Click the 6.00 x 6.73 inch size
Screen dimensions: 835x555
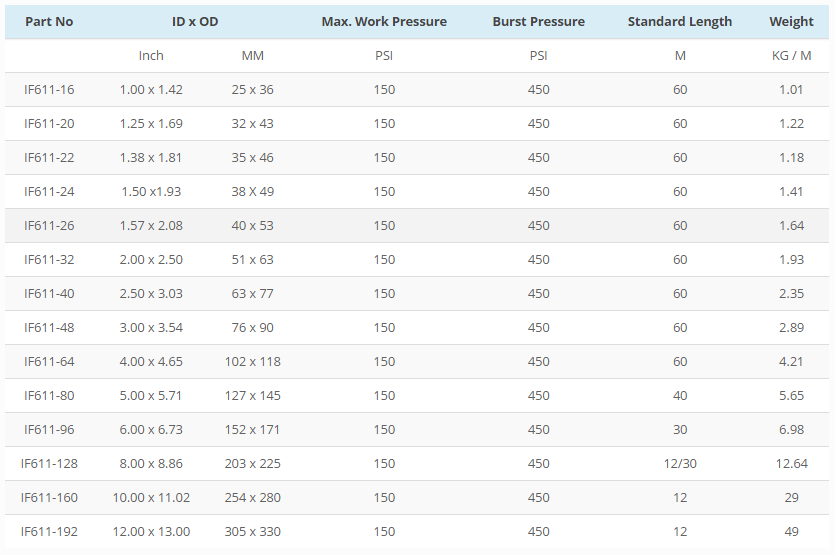click(151, 429)
